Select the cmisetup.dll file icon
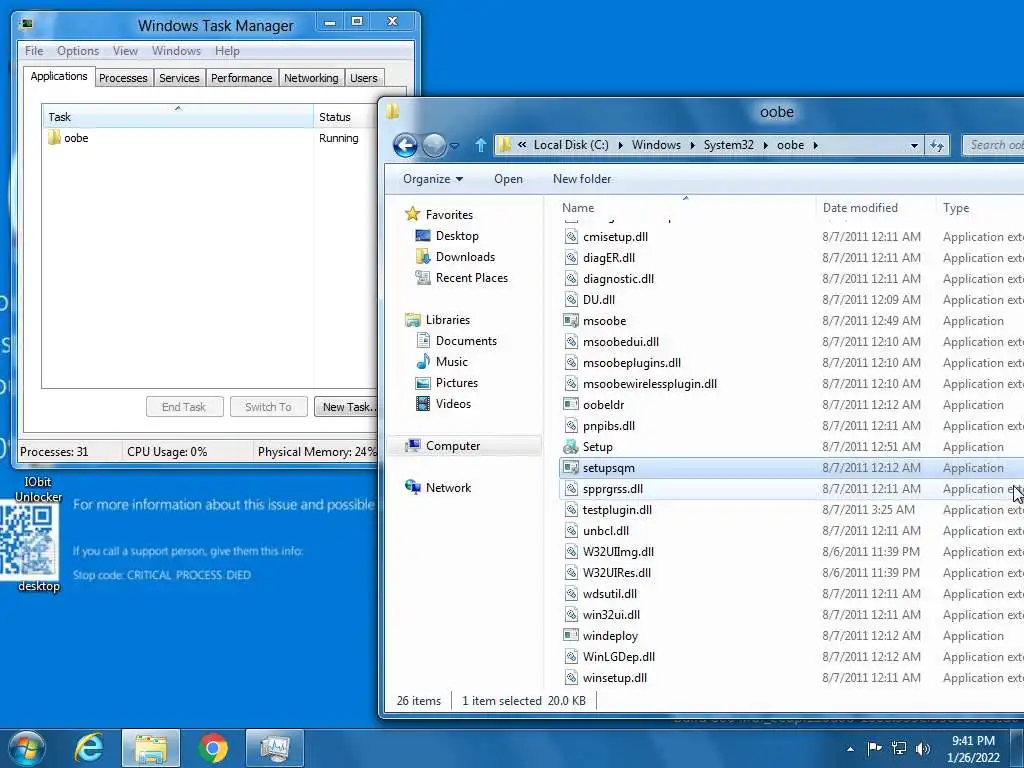The image size is (1024, 768). [571, 236]
